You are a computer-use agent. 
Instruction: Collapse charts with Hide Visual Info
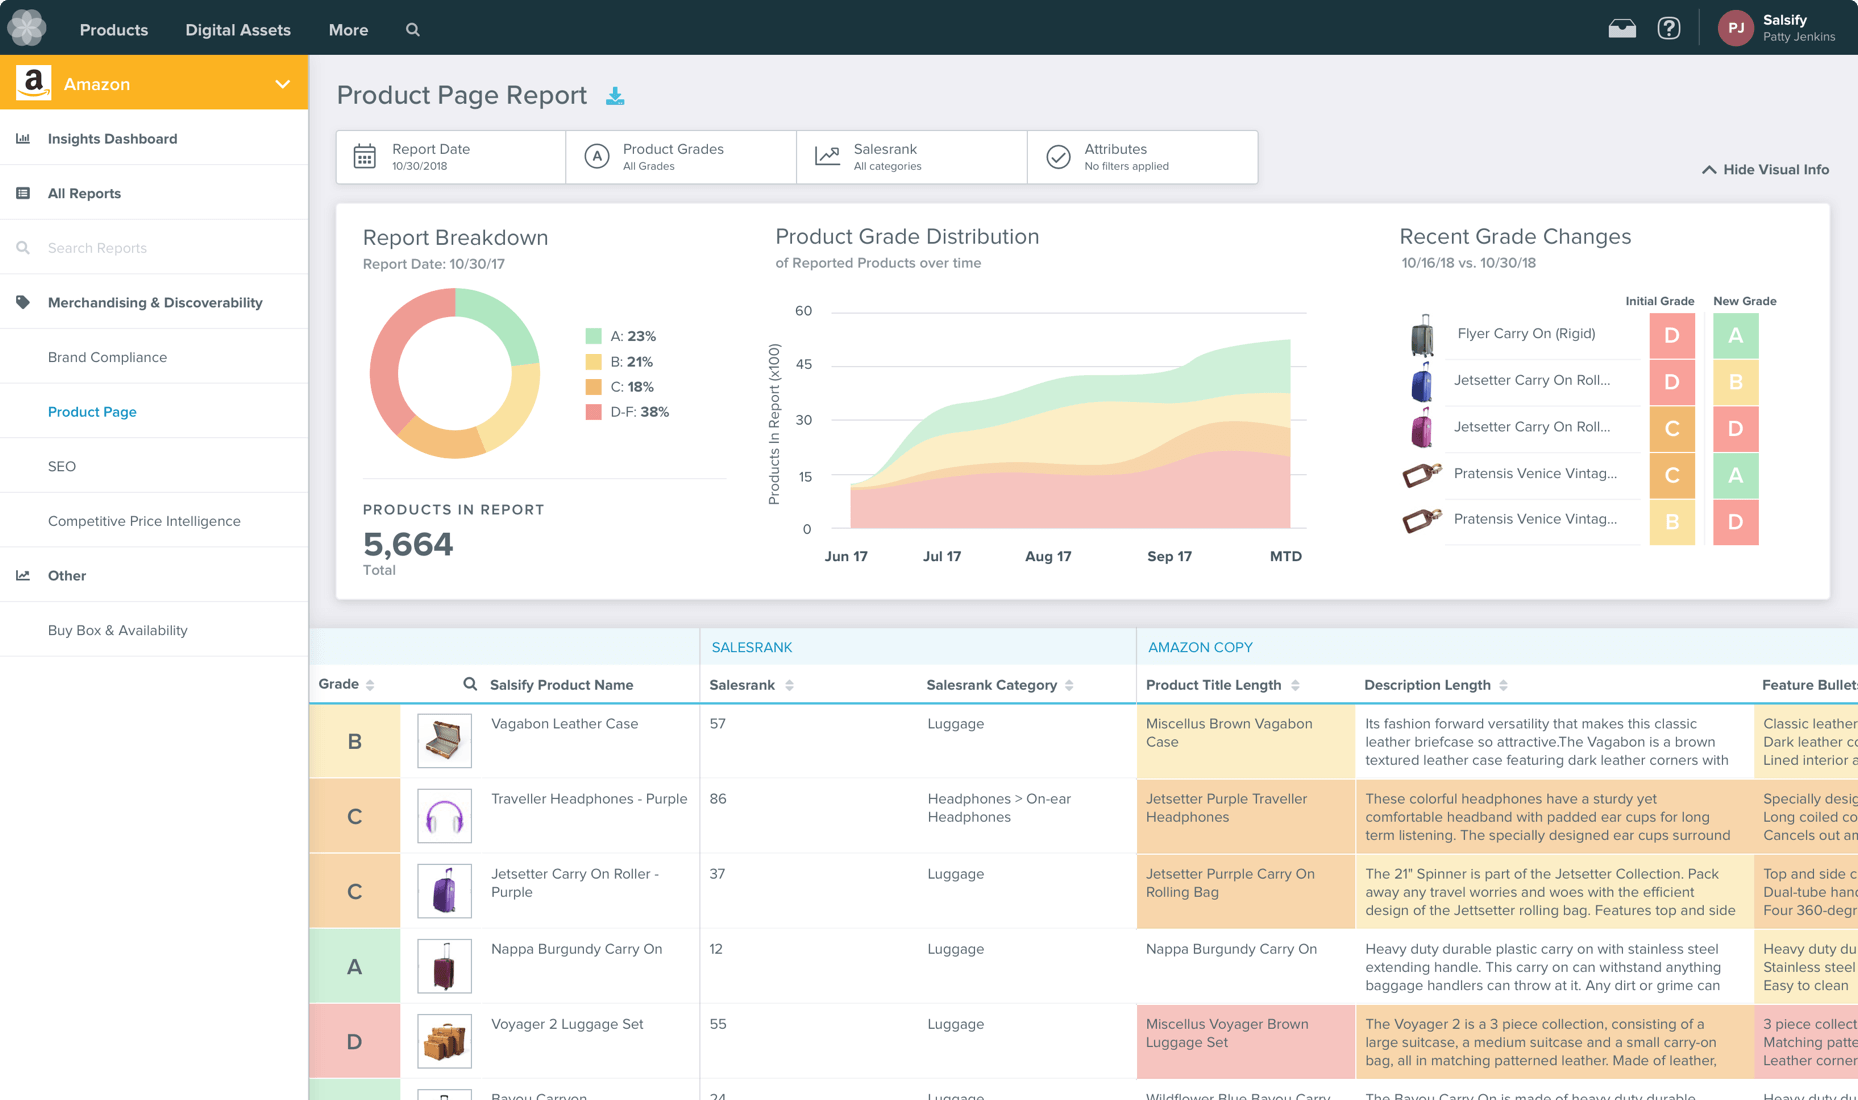coord(1766,170)
